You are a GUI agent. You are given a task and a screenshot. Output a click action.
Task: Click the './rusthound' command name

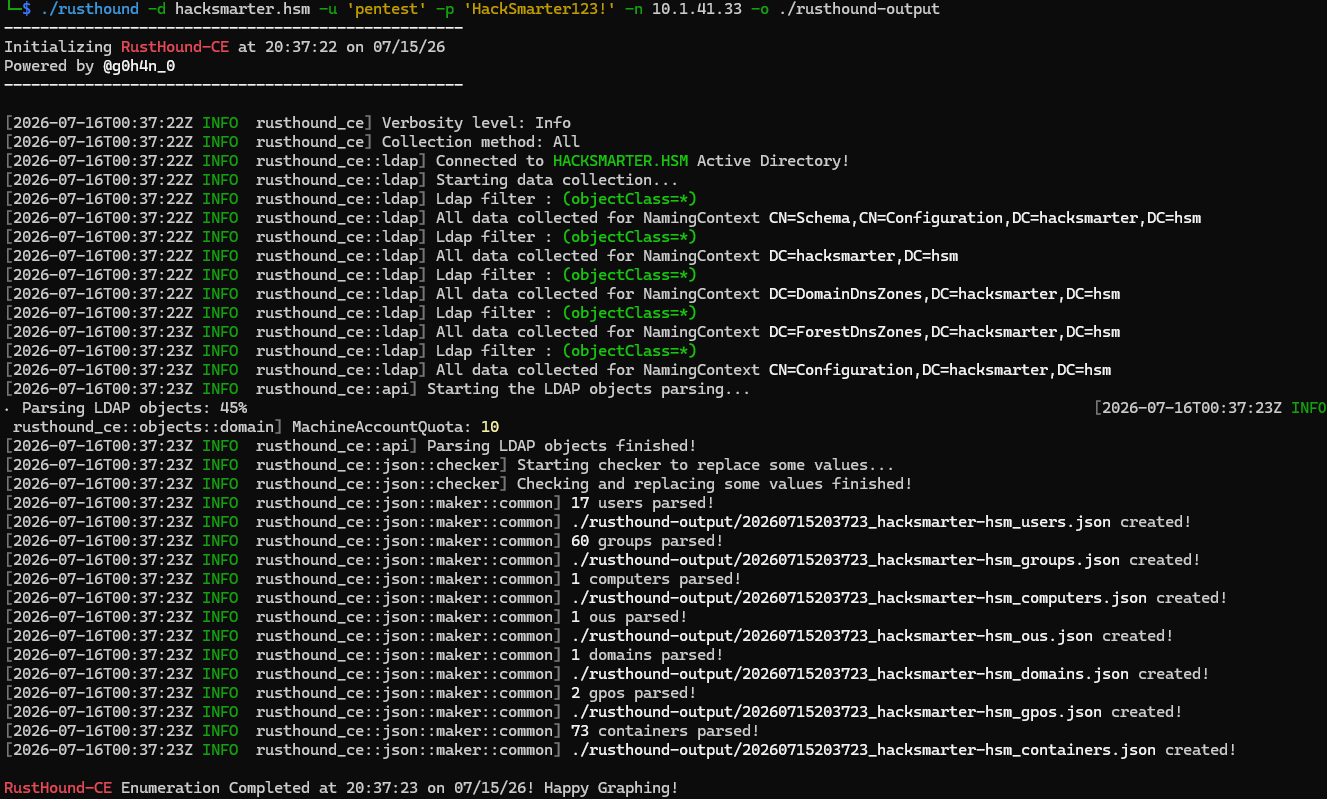click(x=89, y=9)
